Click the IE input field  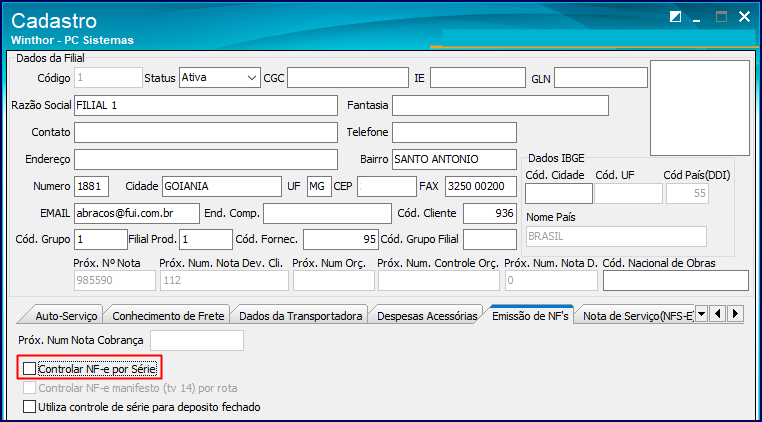pyautogui.click(x=478, y=78)
